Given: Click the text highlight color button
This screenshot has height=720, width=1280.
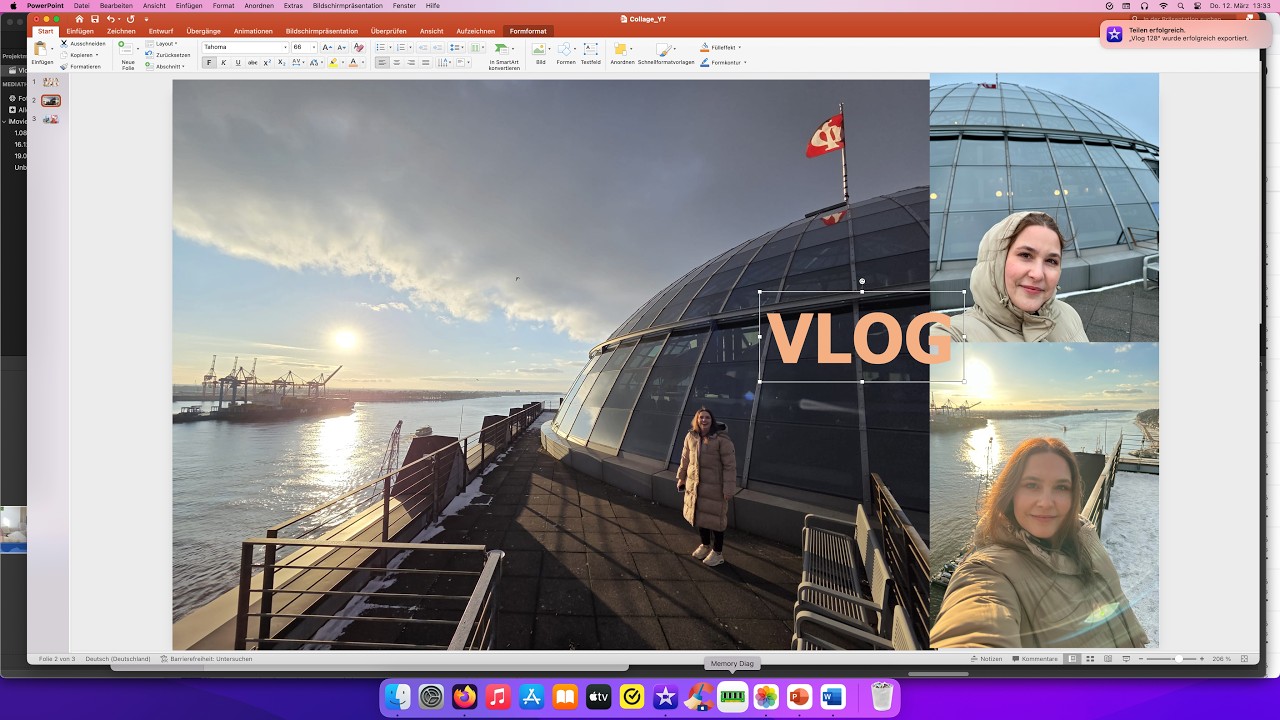Looking at the screenshot, I should [335, 62].
